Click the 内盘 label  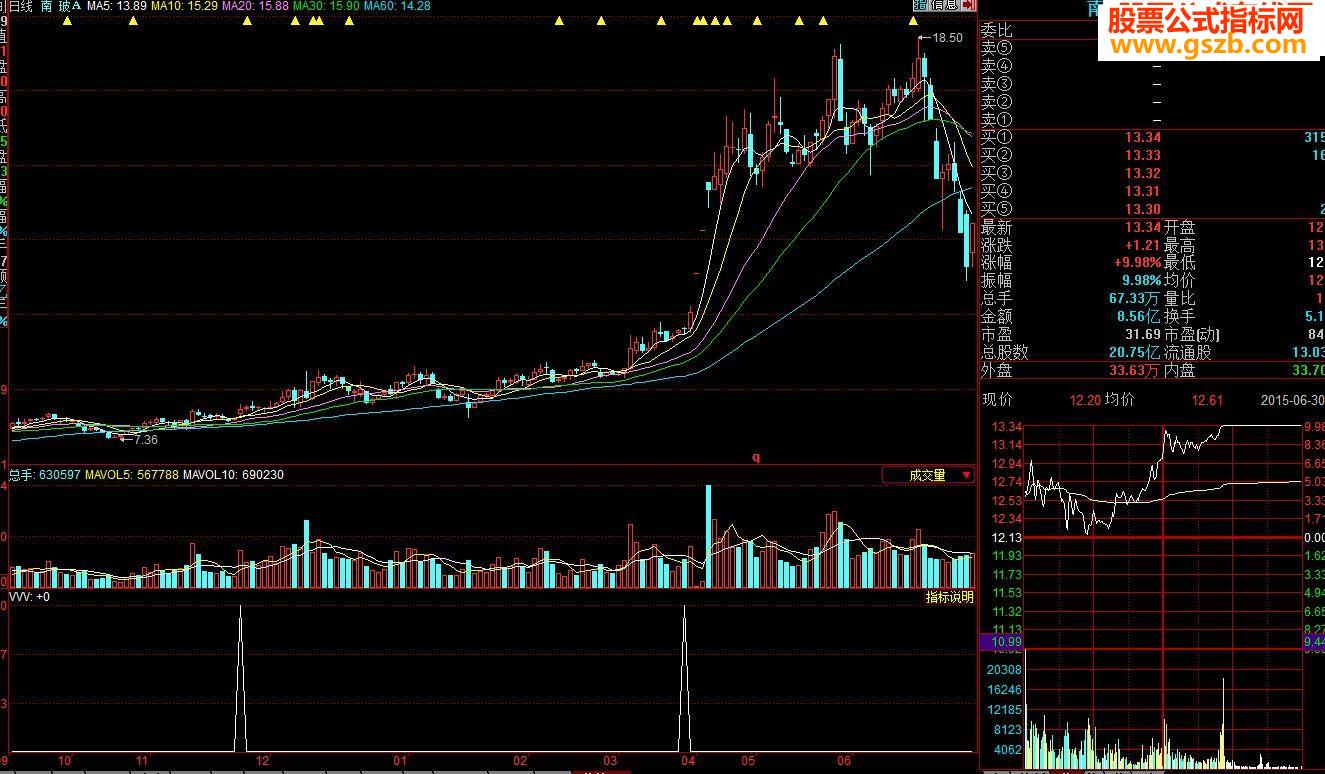coord(1180,371)
